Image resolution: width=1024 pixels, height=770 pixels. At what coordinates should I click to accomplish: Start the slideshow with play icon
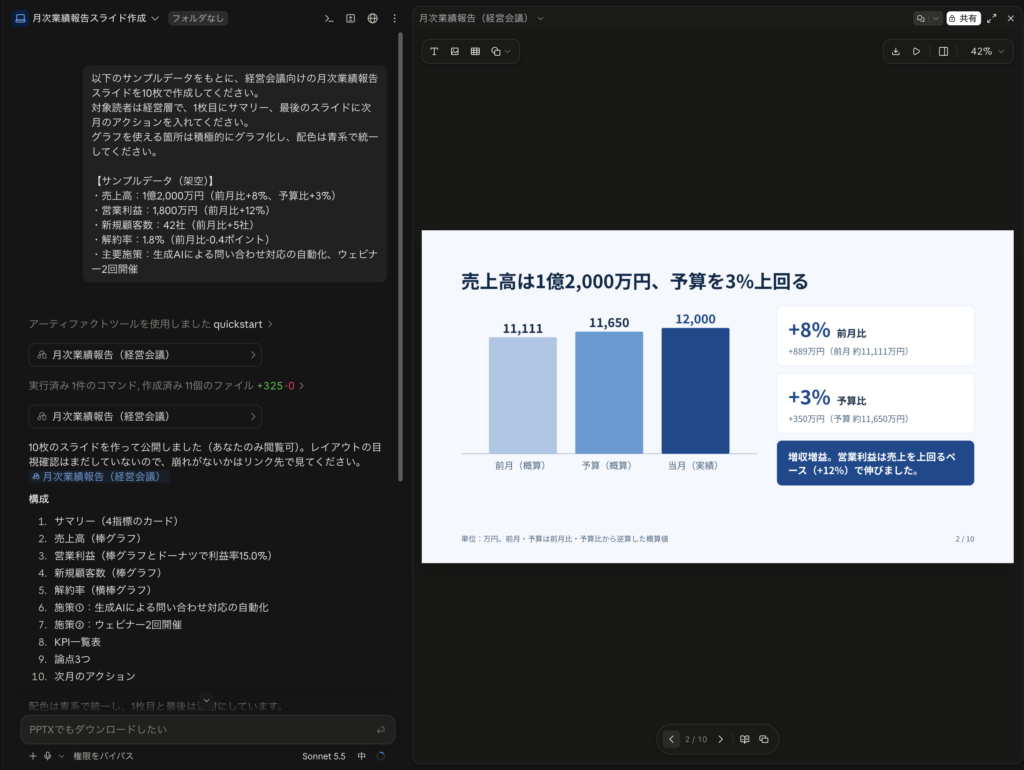click(x=916, y=51)
